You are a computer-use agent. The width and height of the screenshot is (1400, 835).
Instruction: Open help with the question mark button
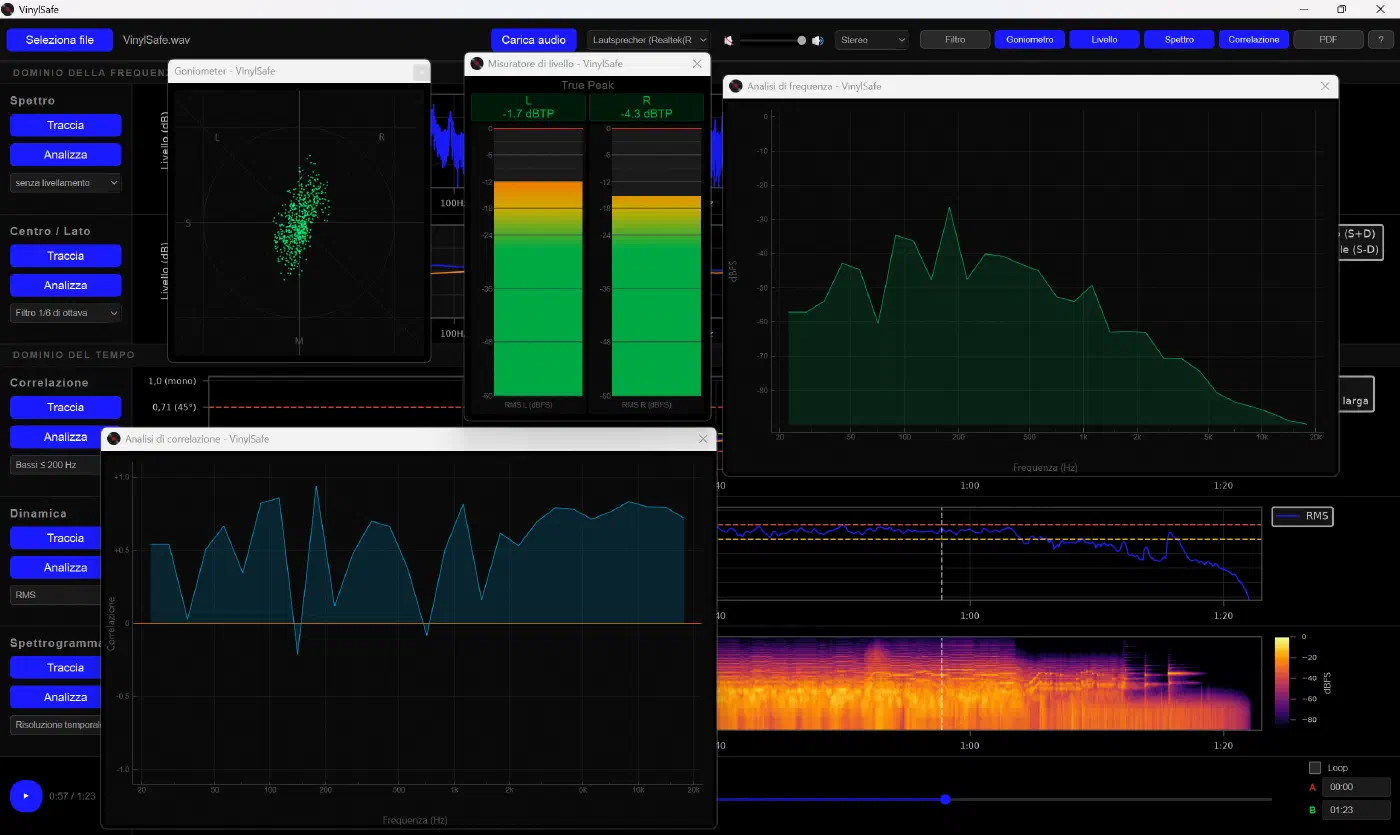point(1381,40)
